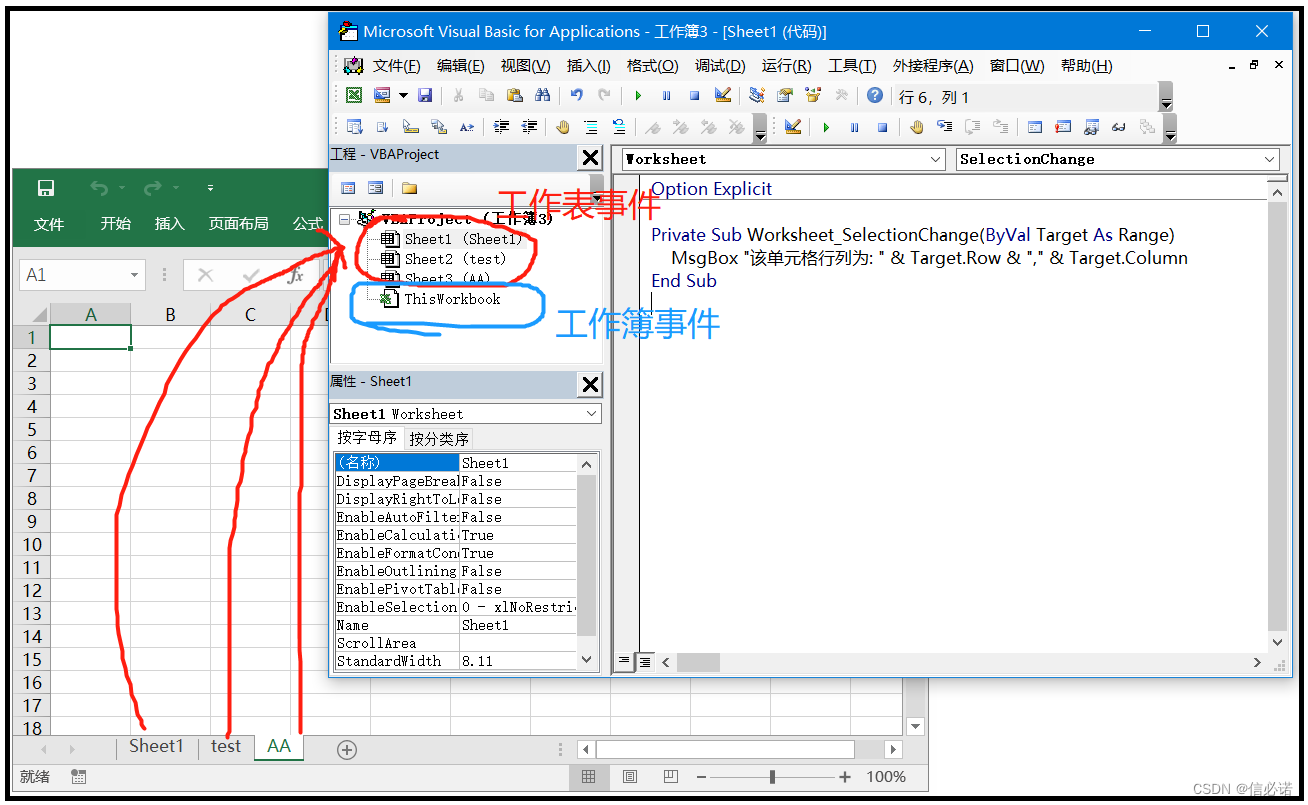The width and height of the screenshot is (1308, 805).
Task: Open Excel Name Box dropdown arrow
Action: point(135,275)
